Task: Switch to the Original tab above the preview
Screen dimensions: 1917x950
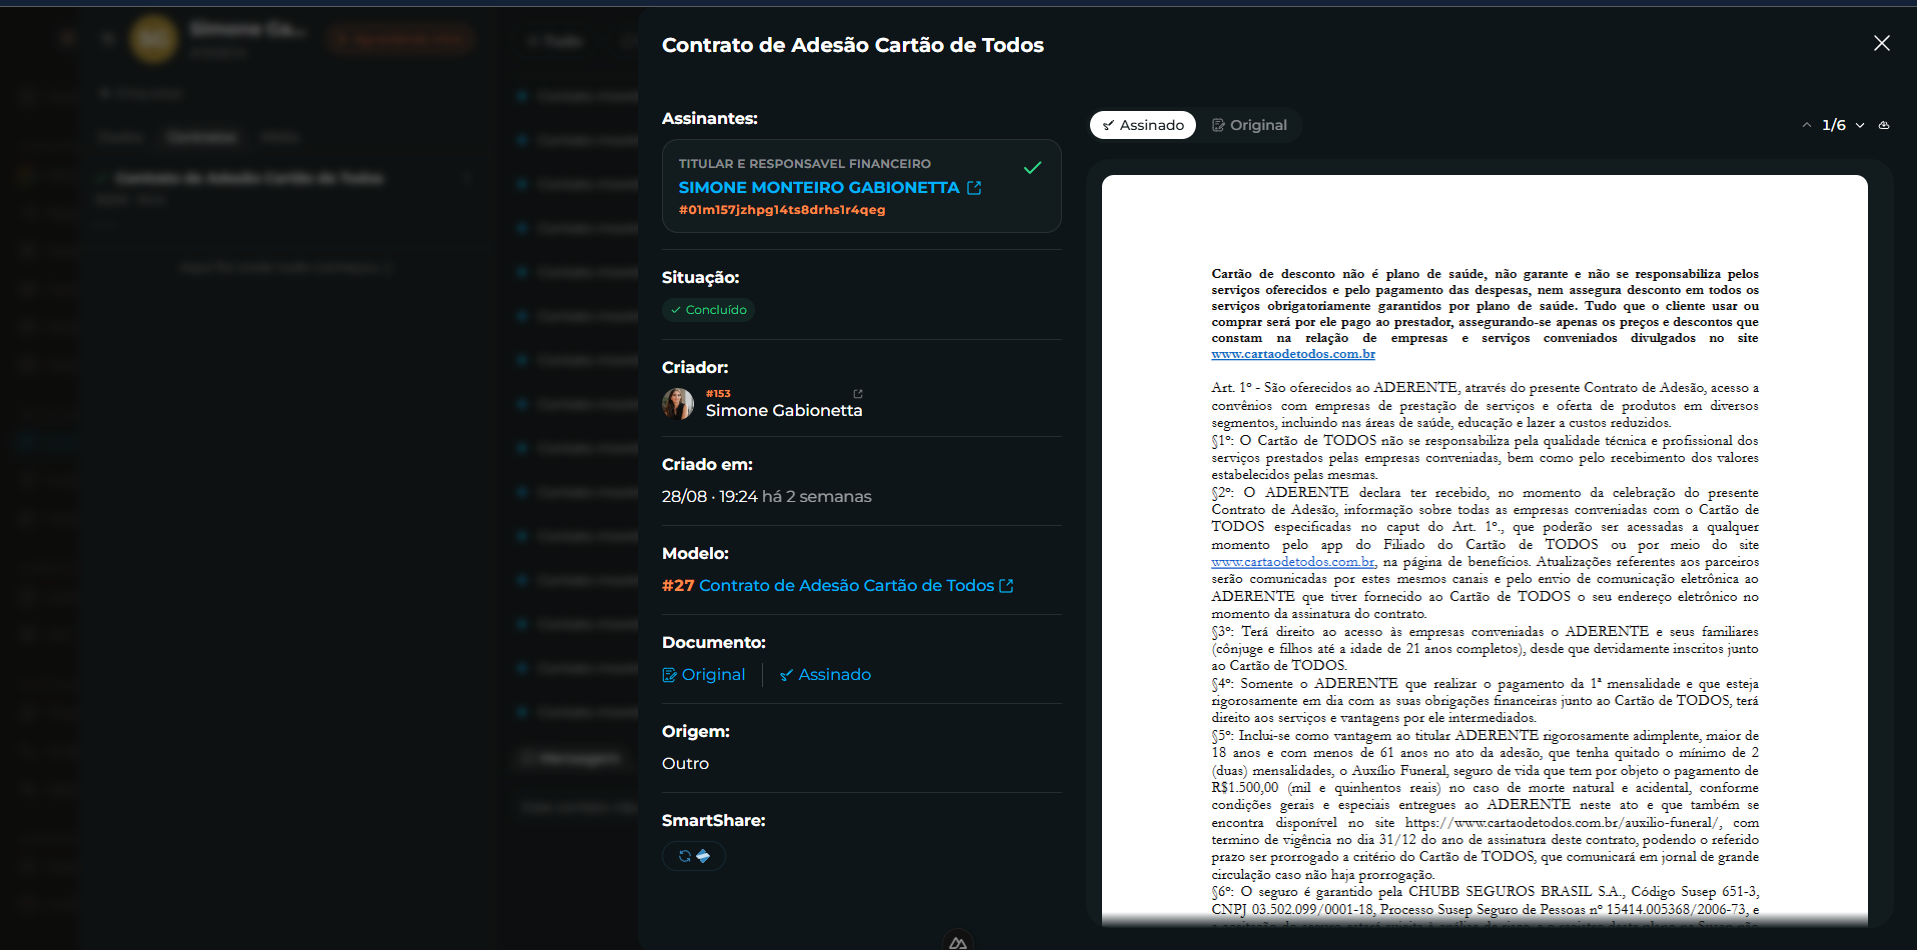Action: point(1249,125)
